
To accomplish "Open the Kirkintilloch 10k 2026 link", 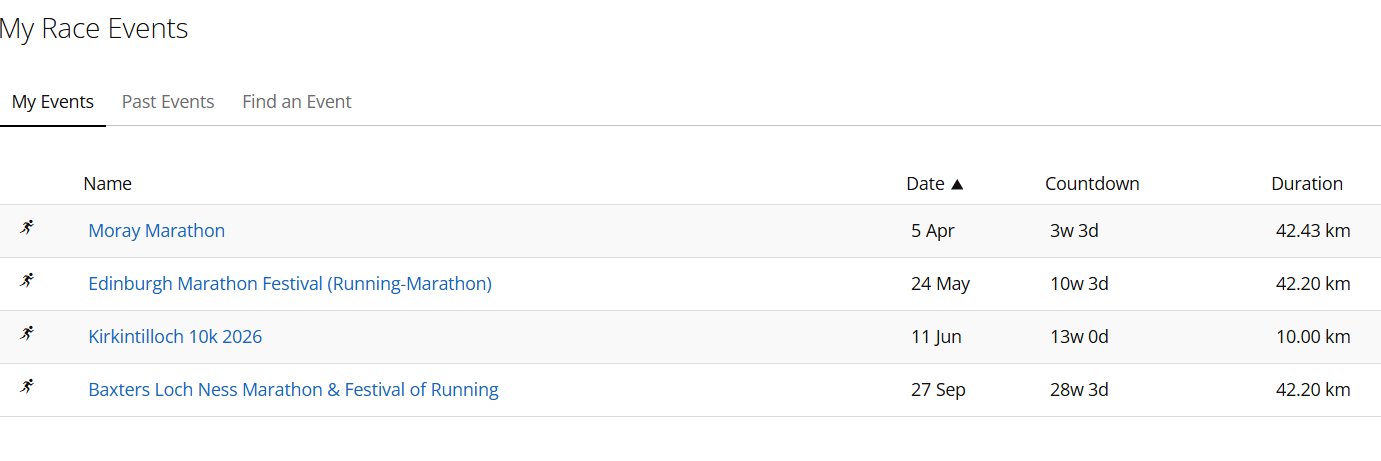I will tap(175, 337).
